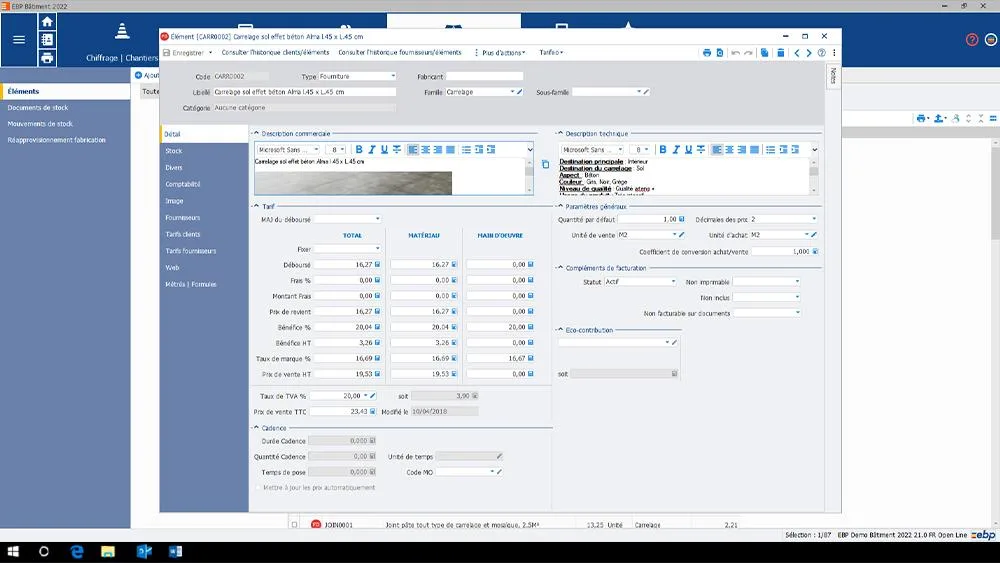Click into the Fabricant input field
The image size is (1000, 563).
[x=484, y=77]
